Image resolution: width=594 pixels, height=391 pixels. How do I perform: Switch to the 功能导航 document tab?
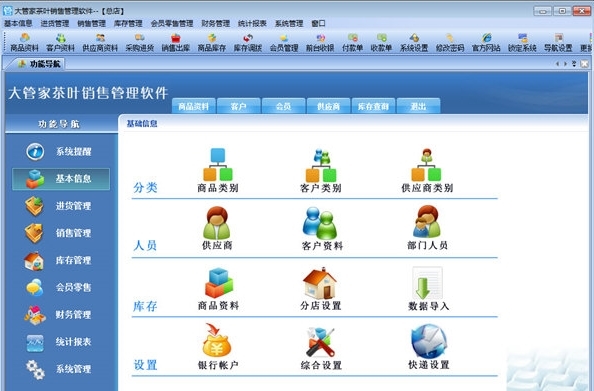39,64
